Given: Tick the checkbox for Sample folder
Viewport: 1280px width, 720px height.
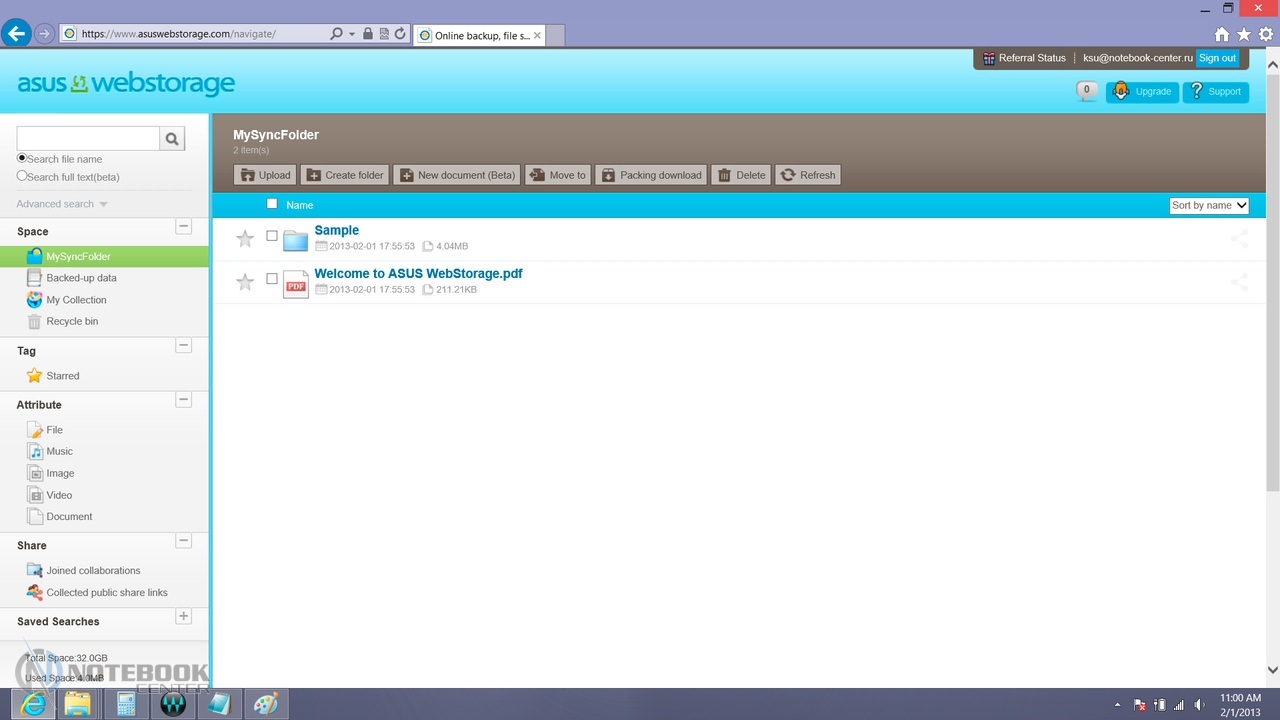Looking at the screenshot, I should click(x=272, y=236).
